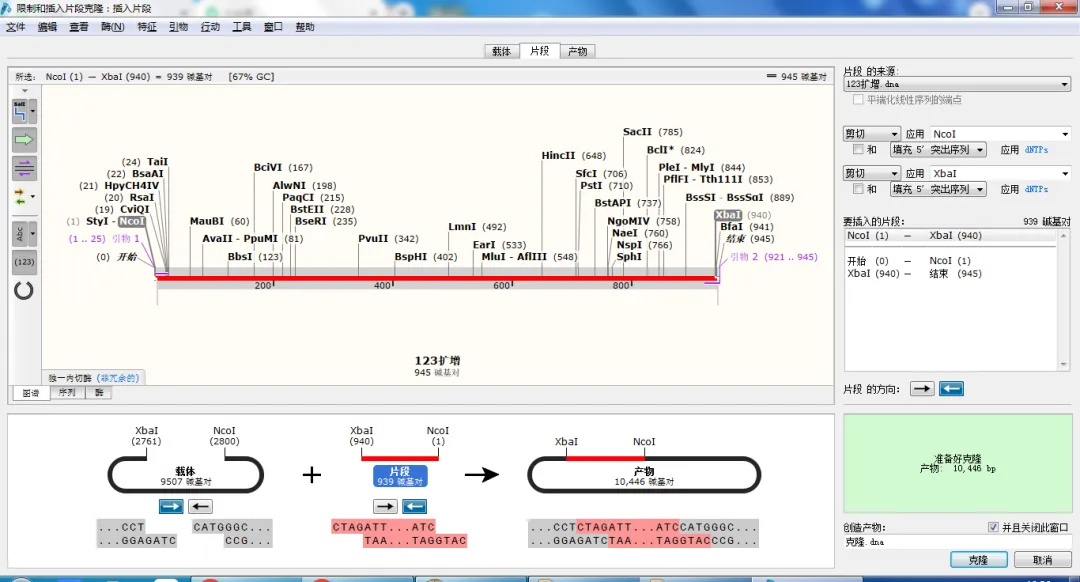This screenshot has width=1080, height=582.
Task: Click the 克隆.dna product name field
Action: tap(955, 542)
